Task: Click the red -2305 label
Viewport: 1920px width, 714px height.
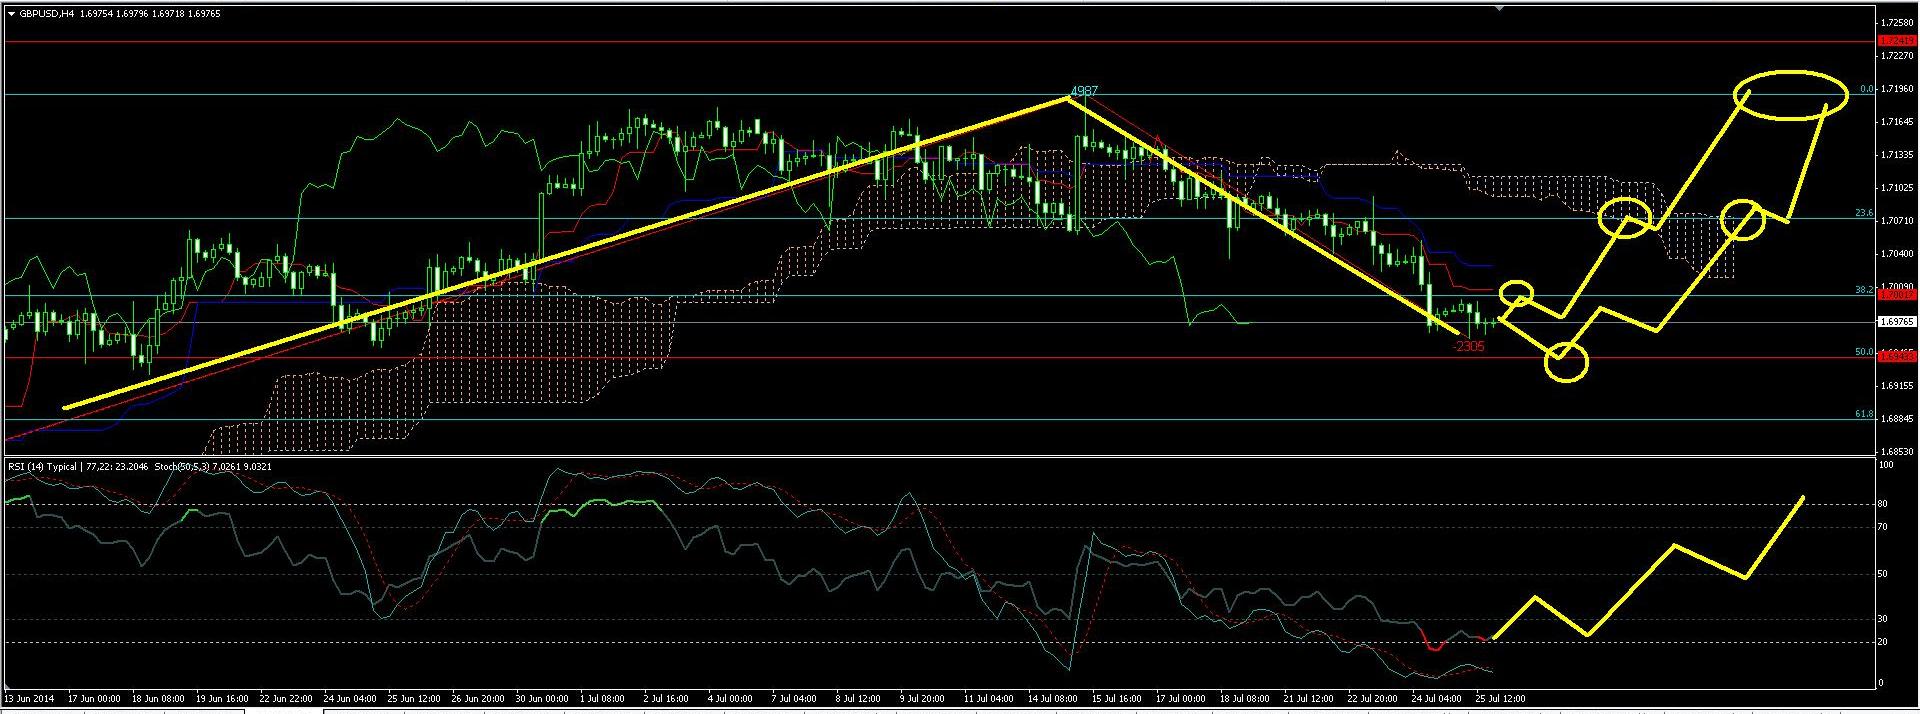Action: coord(1469,346)
